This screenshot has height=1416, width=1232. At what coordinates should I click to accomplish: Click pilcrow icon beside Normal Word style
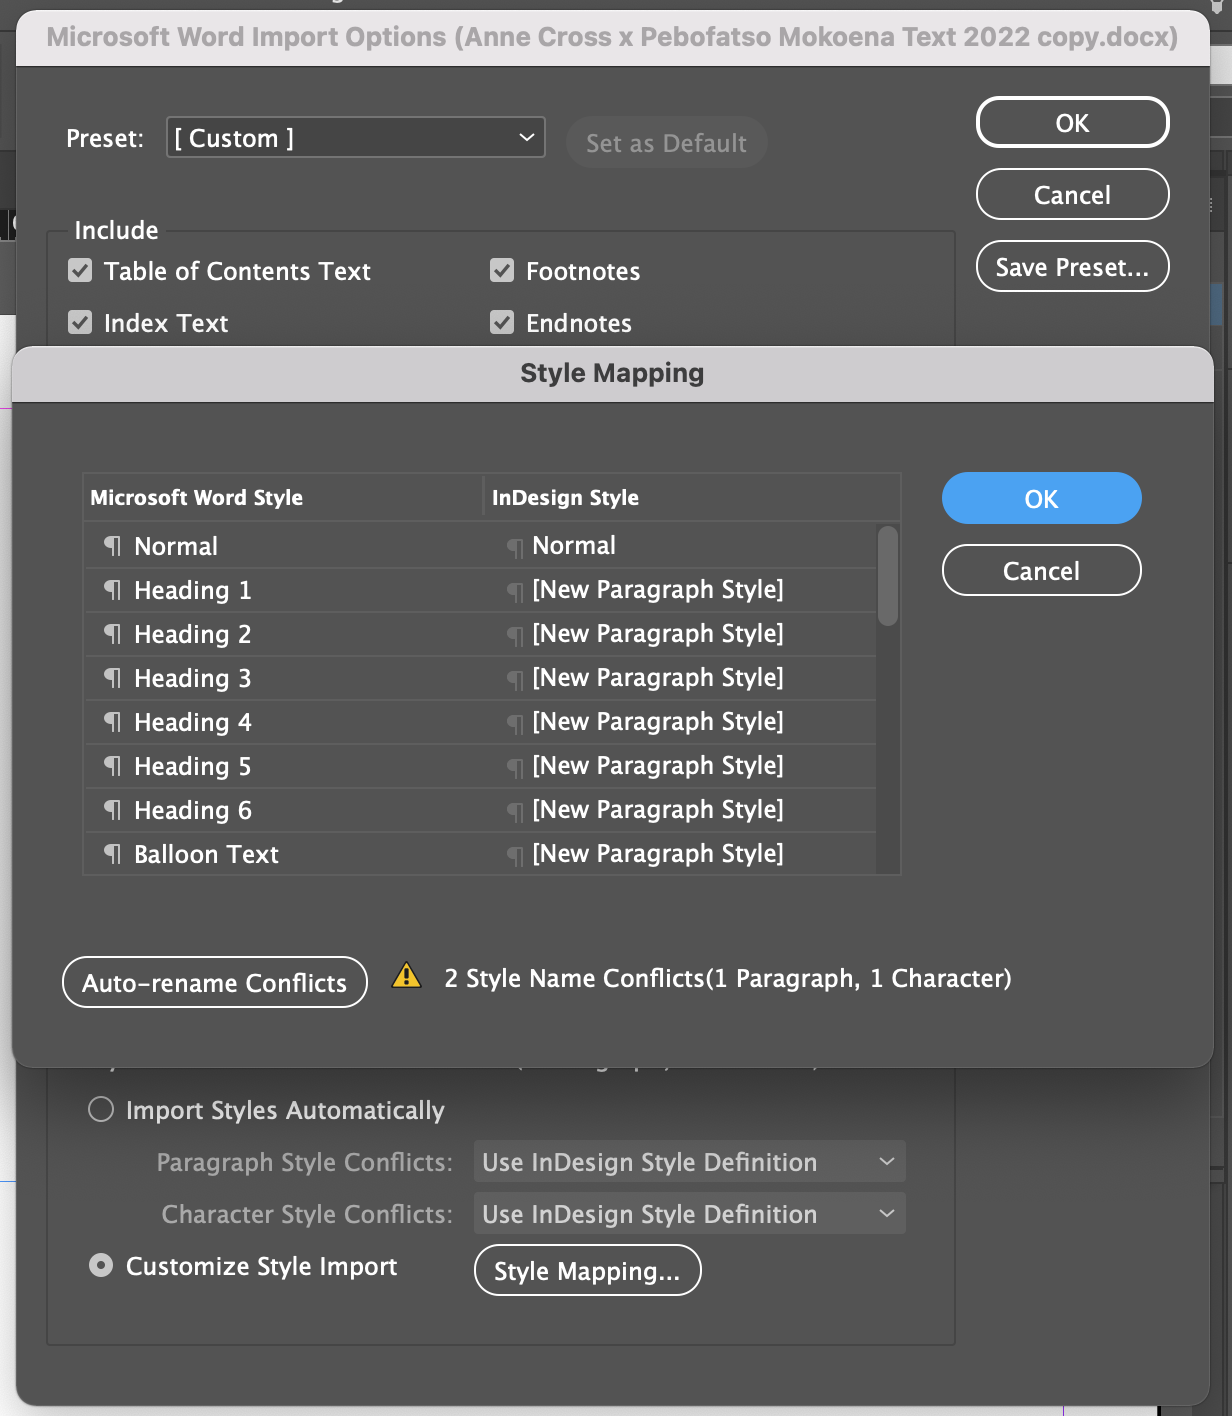coord(112,546)
